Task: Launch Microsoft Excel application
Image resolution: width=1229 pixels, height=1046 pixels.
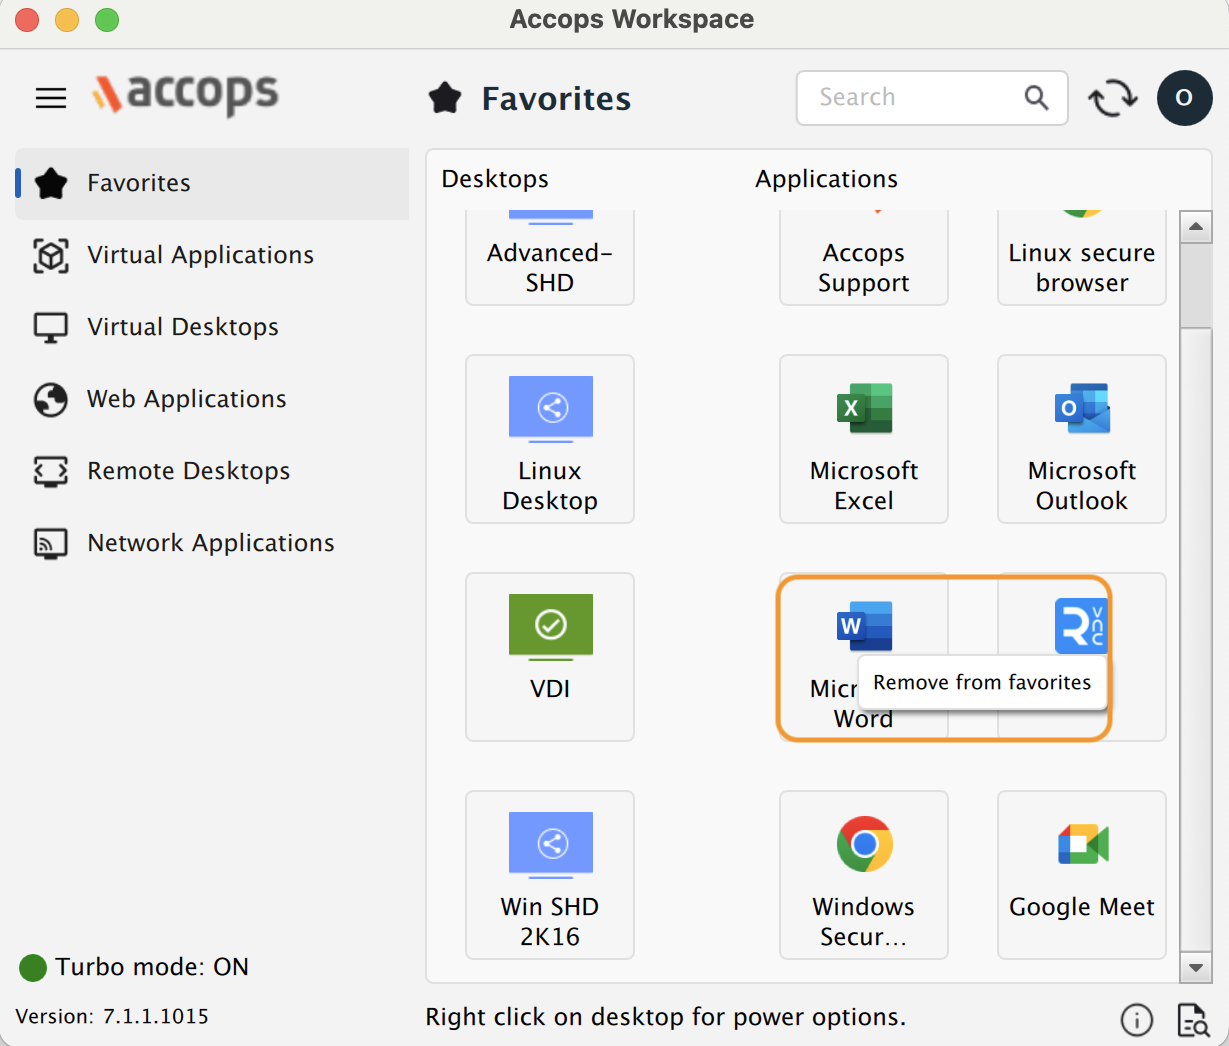Action: [x=863, y=439]
